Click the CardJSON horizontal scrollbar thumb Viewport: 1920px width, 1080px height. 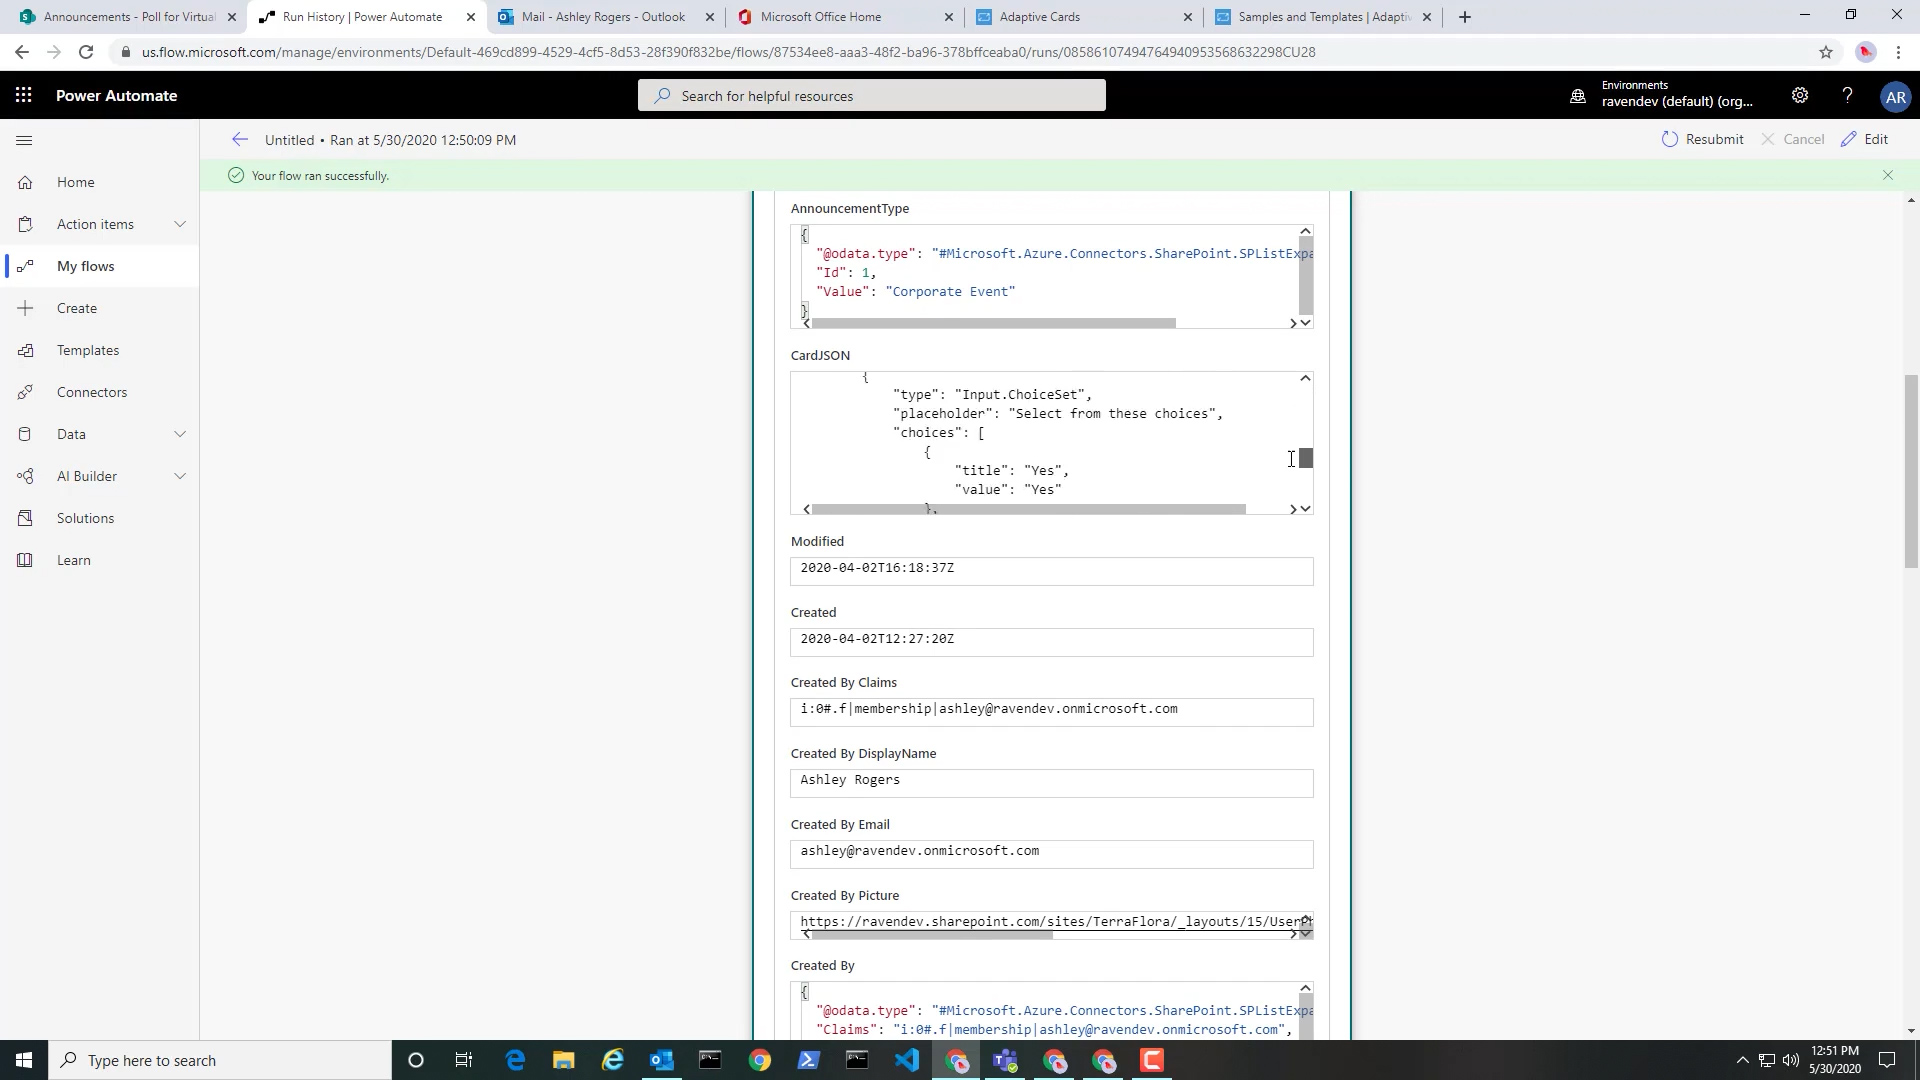coord(1029,509)
